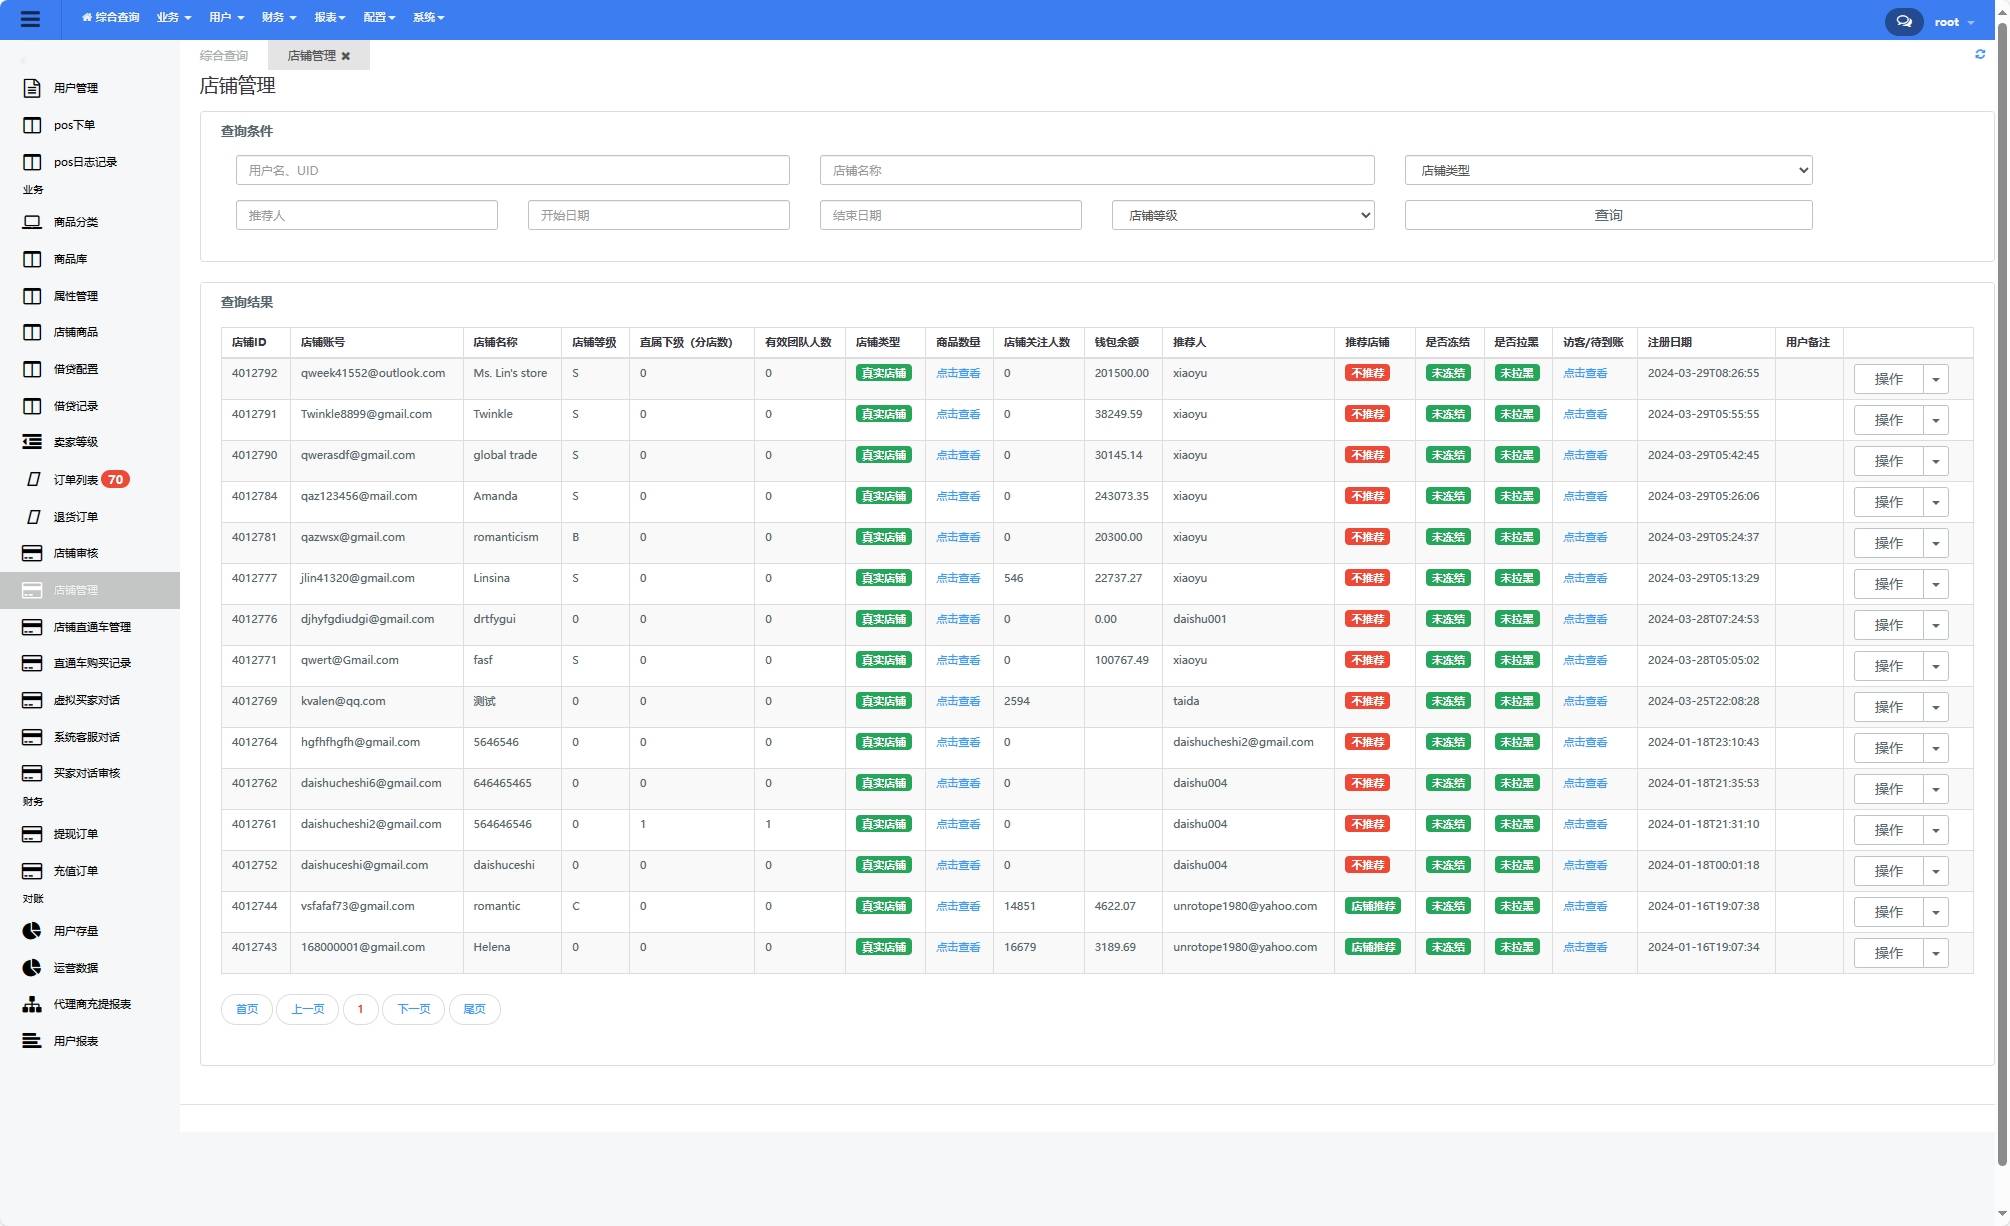Expand the 店铺类型 dropdown selector
The width and height of the screenshot is (2010, 1226).
1609,169
